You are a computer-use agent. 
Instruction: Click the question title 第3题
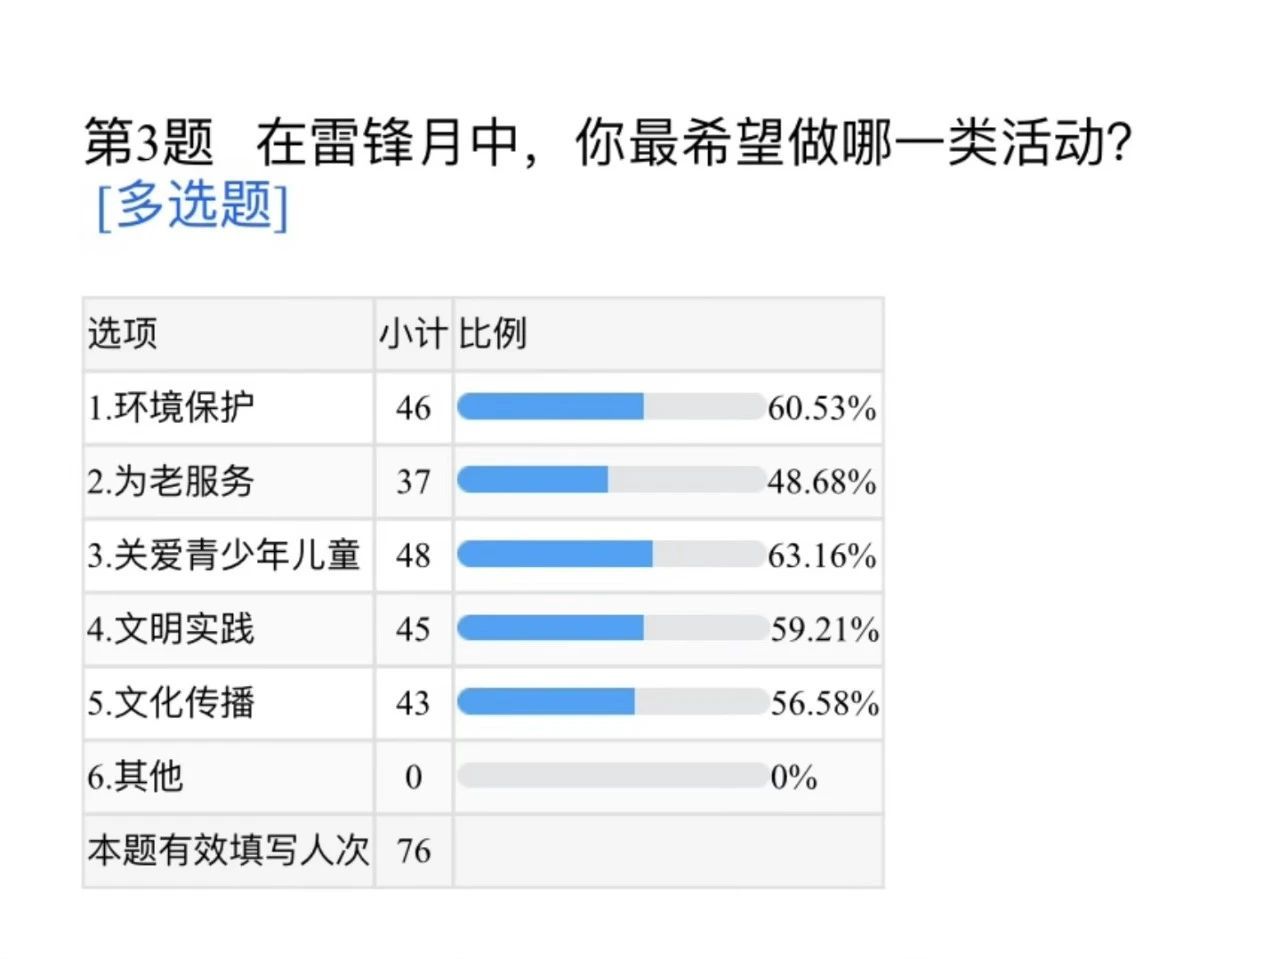(x=148, y=142)
